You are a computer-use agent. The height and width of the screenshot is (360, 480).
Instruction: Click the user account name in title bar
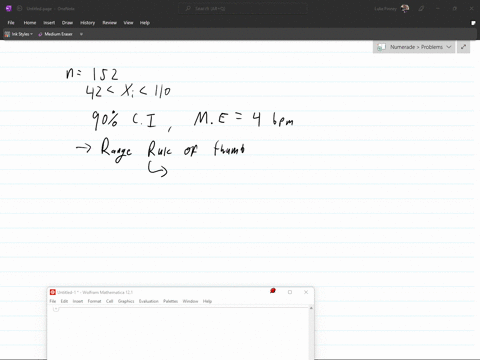click(x=385, y=8)
